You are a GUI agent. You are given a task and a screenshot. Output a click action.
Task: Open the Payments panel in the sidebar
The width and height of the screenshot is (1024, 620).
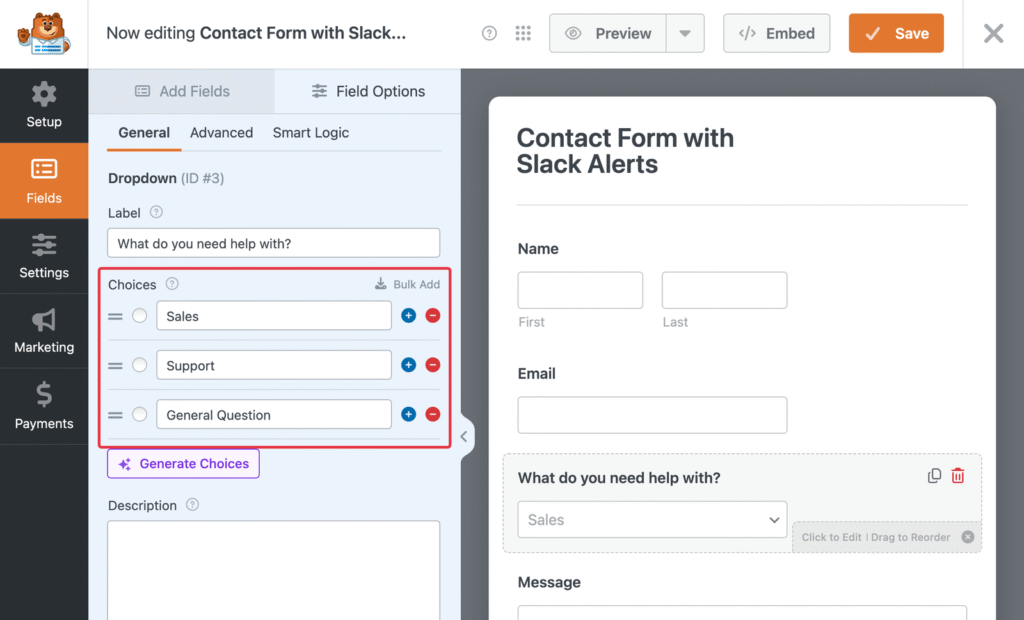pos(44,406)
